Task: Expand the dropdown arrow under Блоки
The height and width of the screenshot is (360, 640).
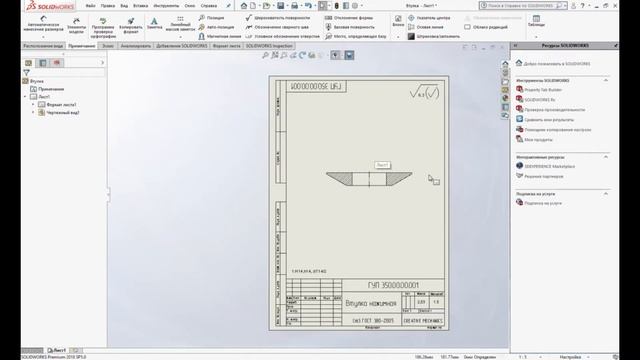Action: click(398, 37)
